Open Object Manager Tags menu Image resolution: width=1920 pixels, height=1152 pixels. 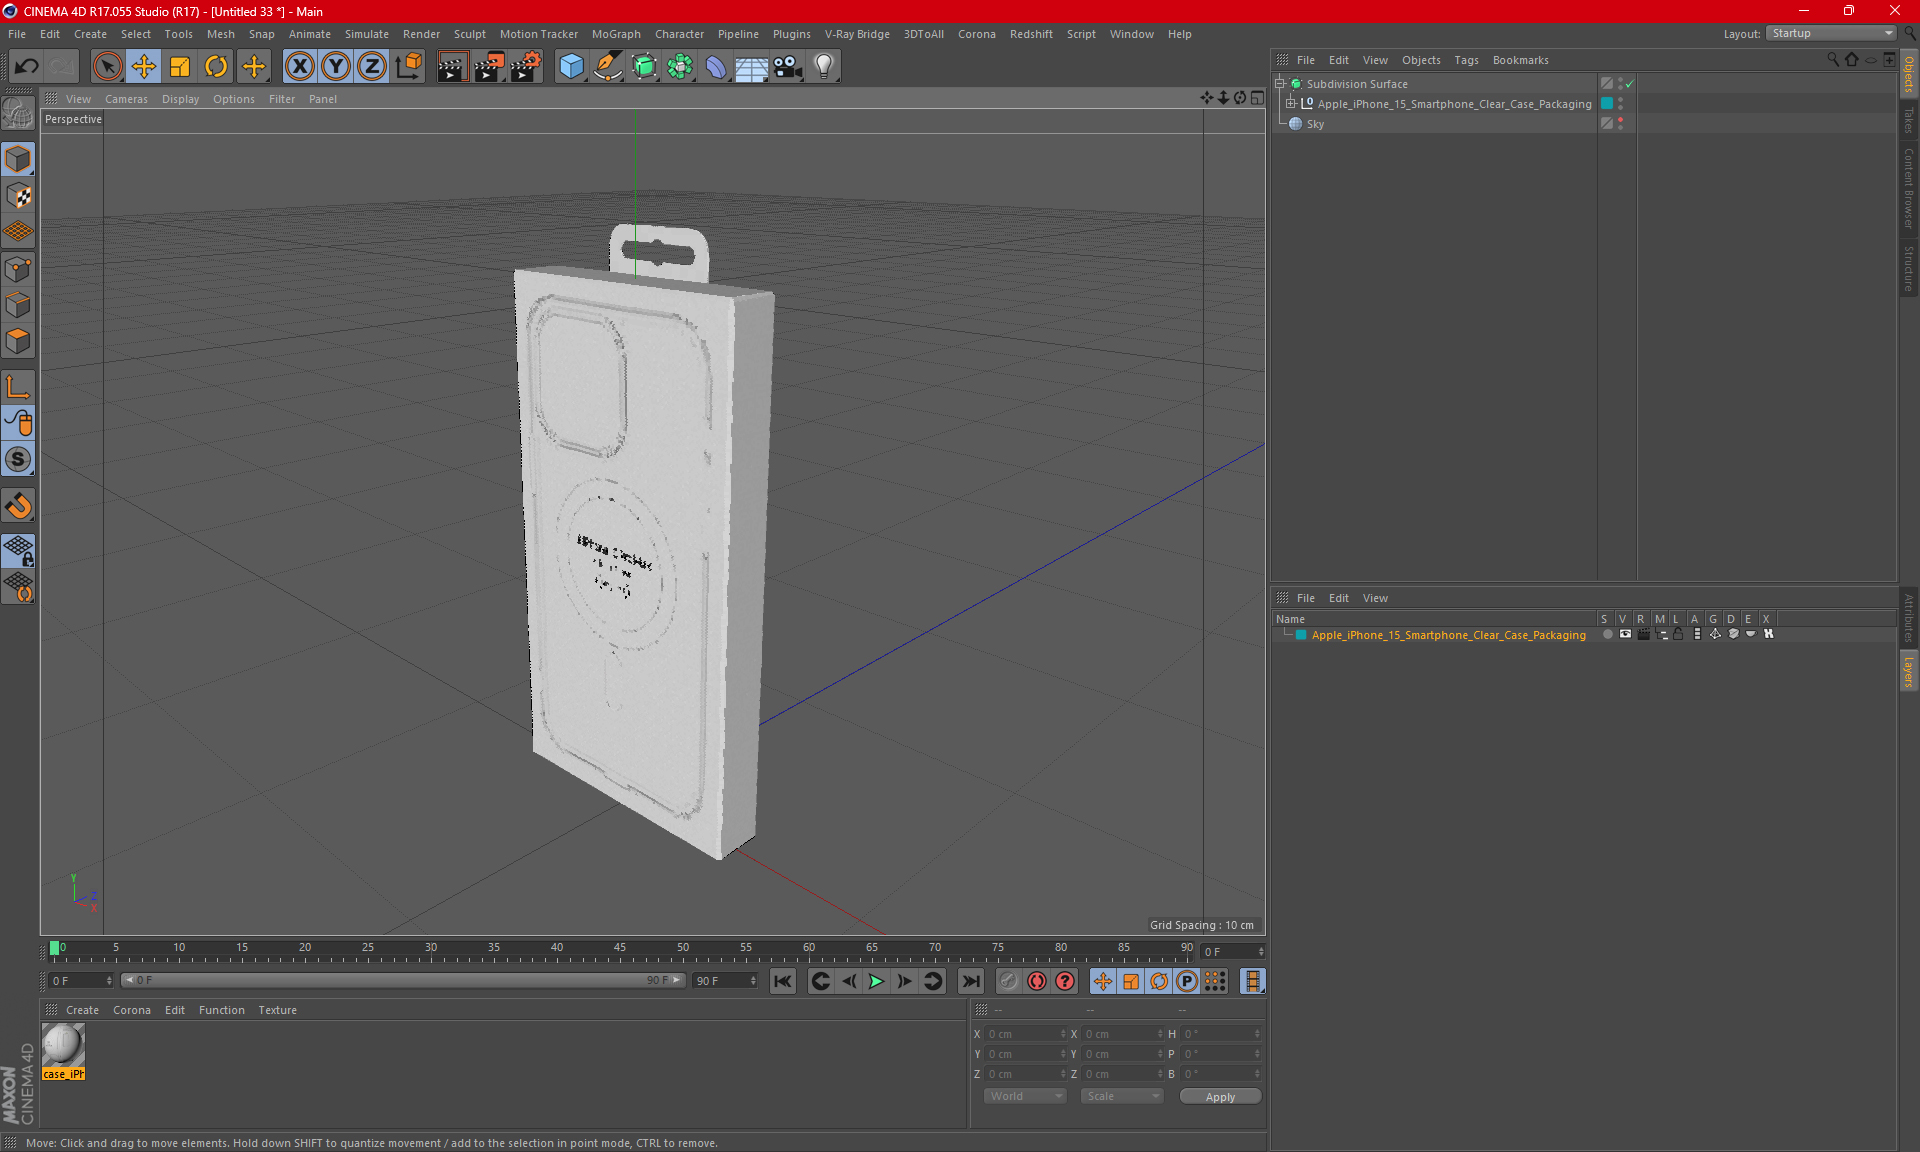tap(1466, 60)
